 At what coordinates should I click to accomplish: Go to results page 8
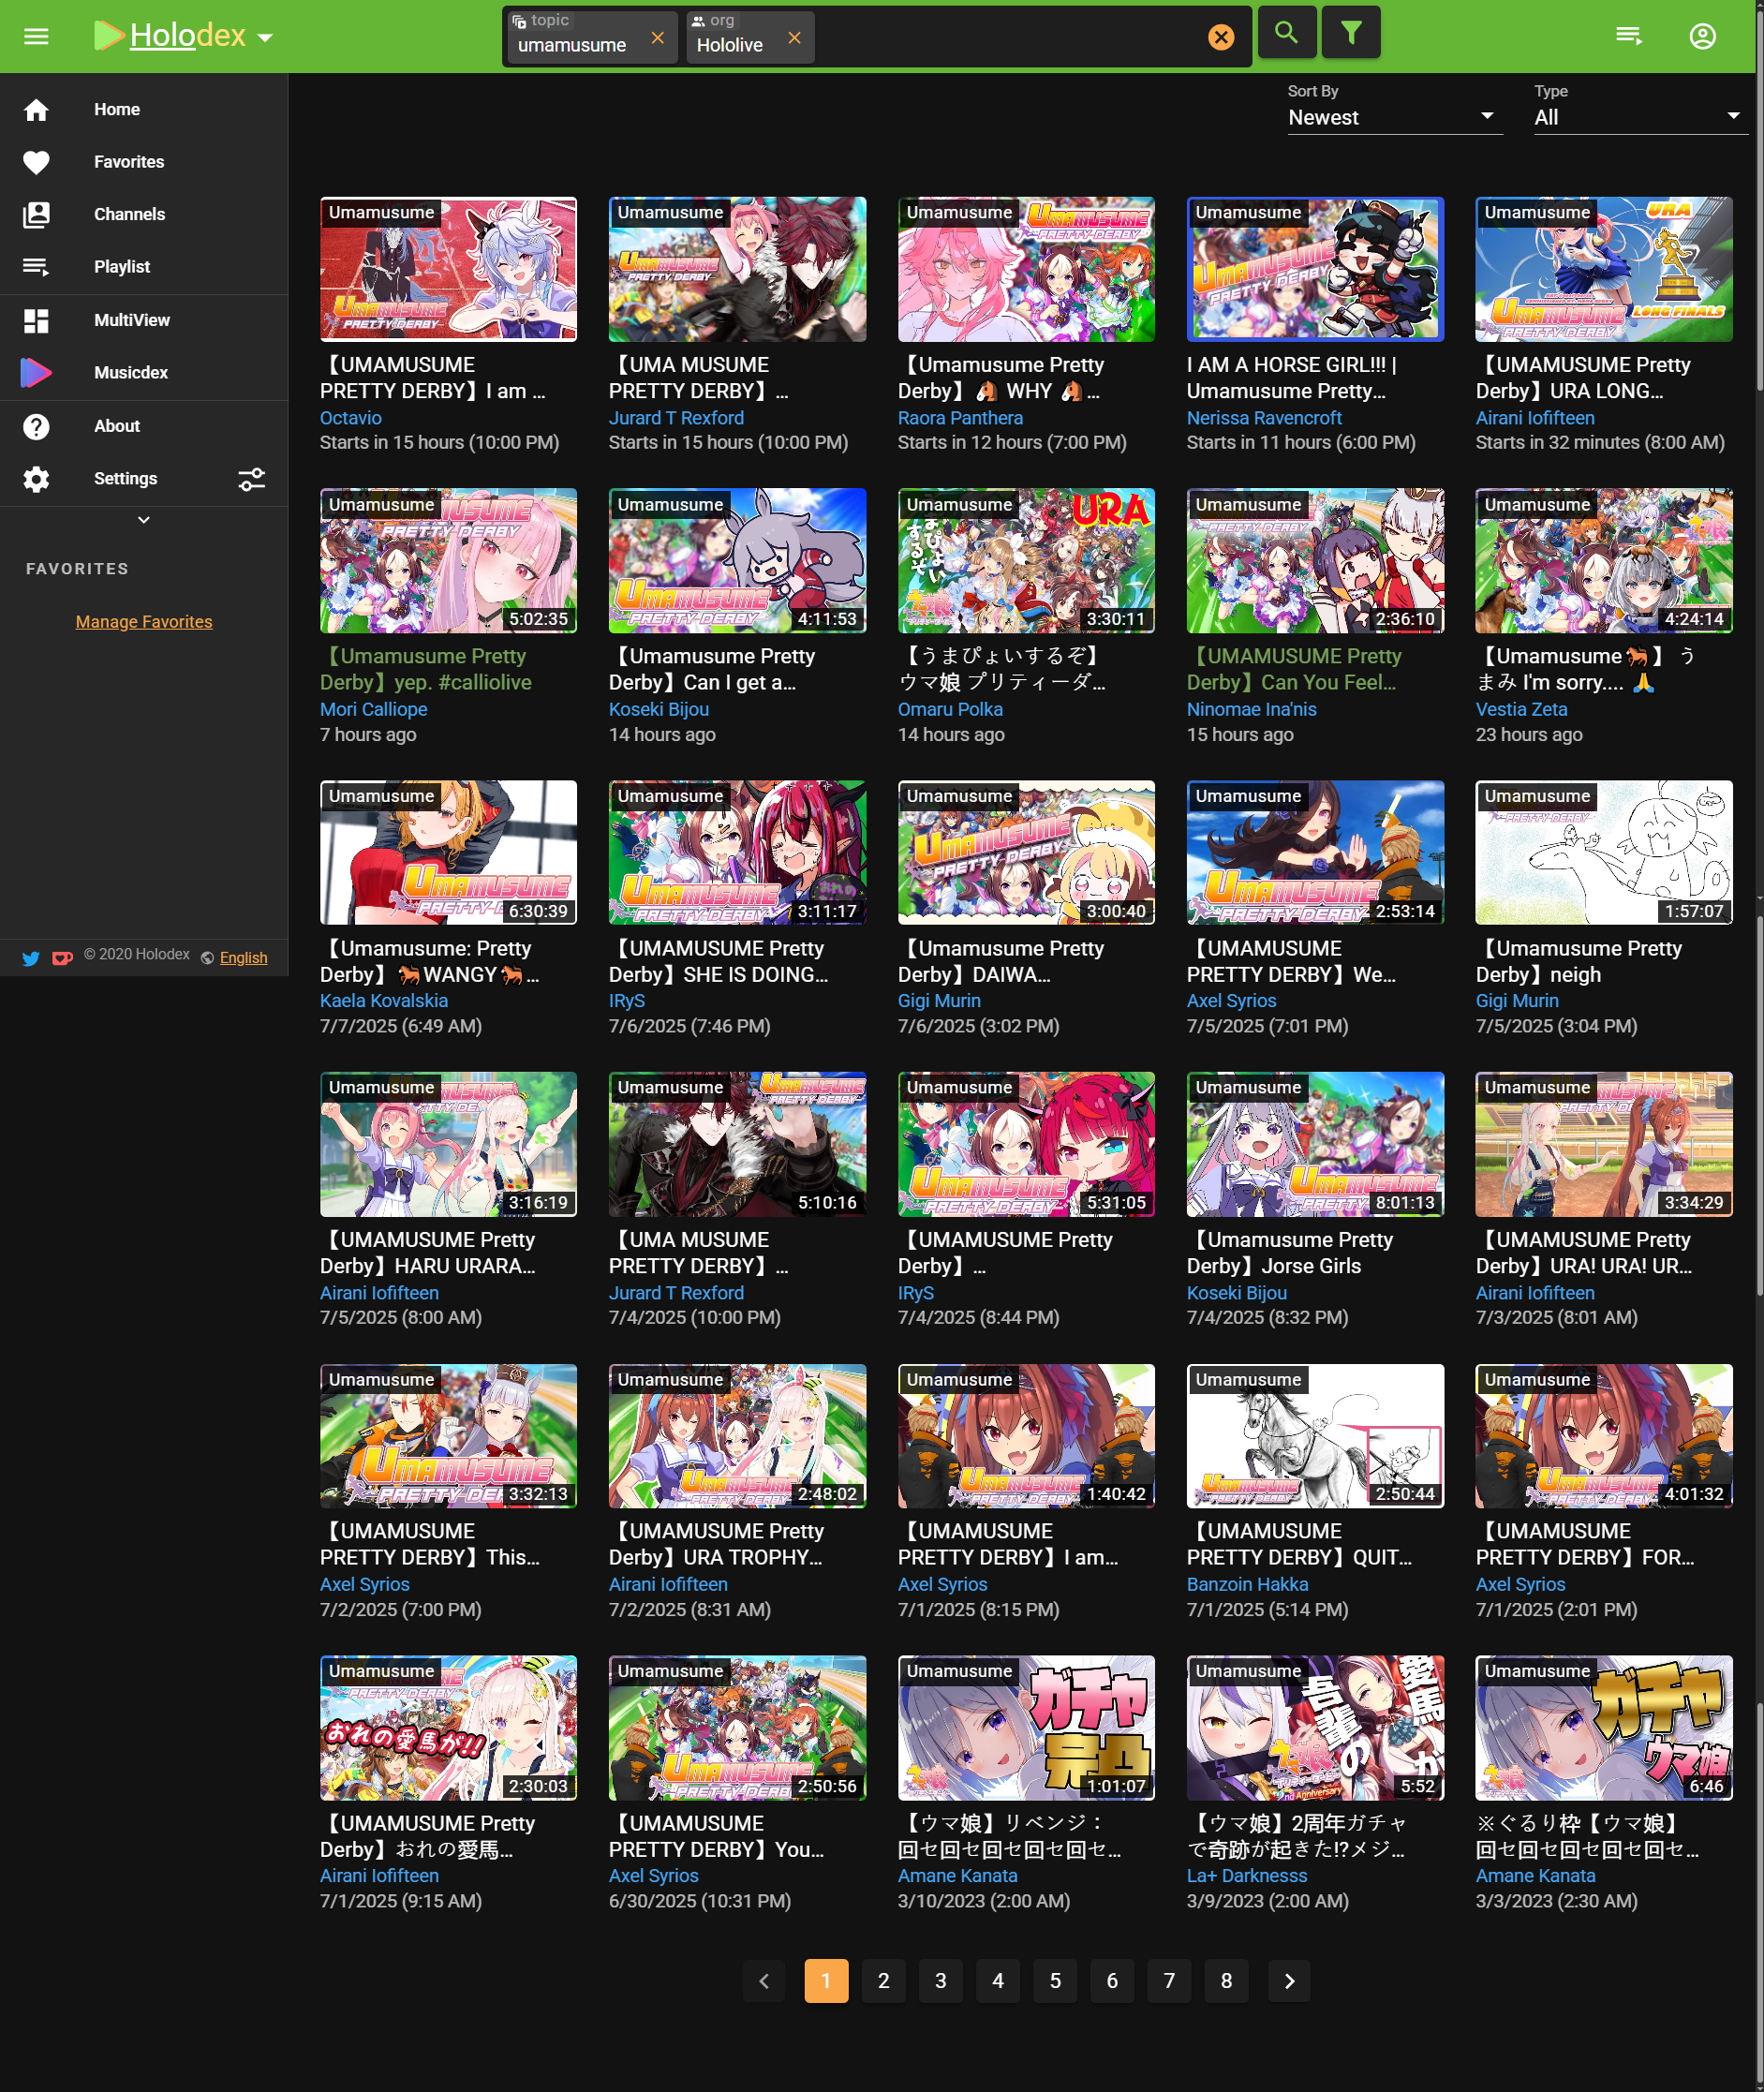pos(1226,1981)
